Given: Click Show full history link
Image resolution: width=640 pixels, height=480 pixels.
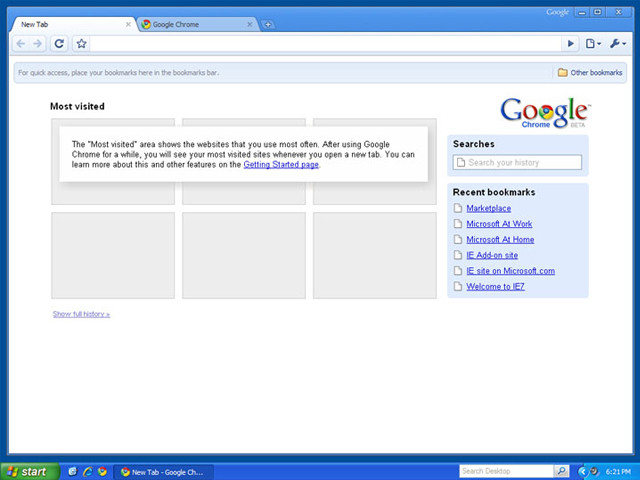Looking at the screenshot, I should point(81,314).
